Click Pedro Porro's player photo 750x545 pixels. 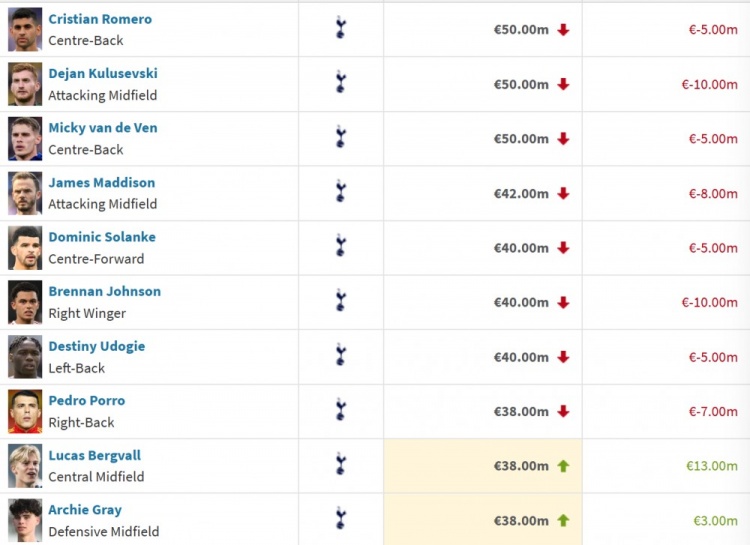[x=25, y=411]
